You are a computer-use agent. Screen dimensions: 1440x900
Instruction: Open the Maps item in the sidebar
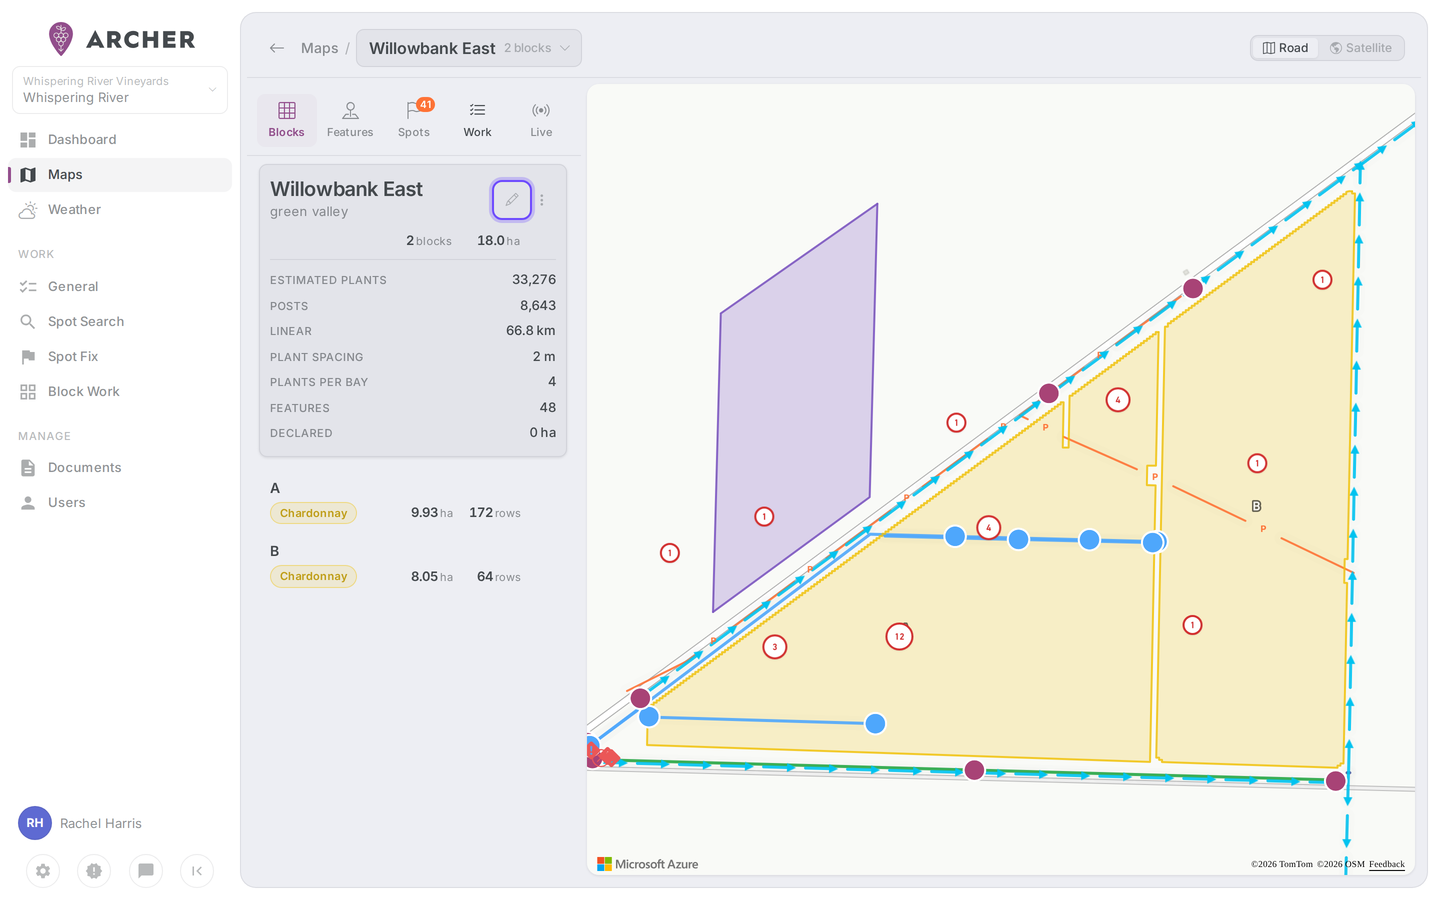tap(120, 175)
